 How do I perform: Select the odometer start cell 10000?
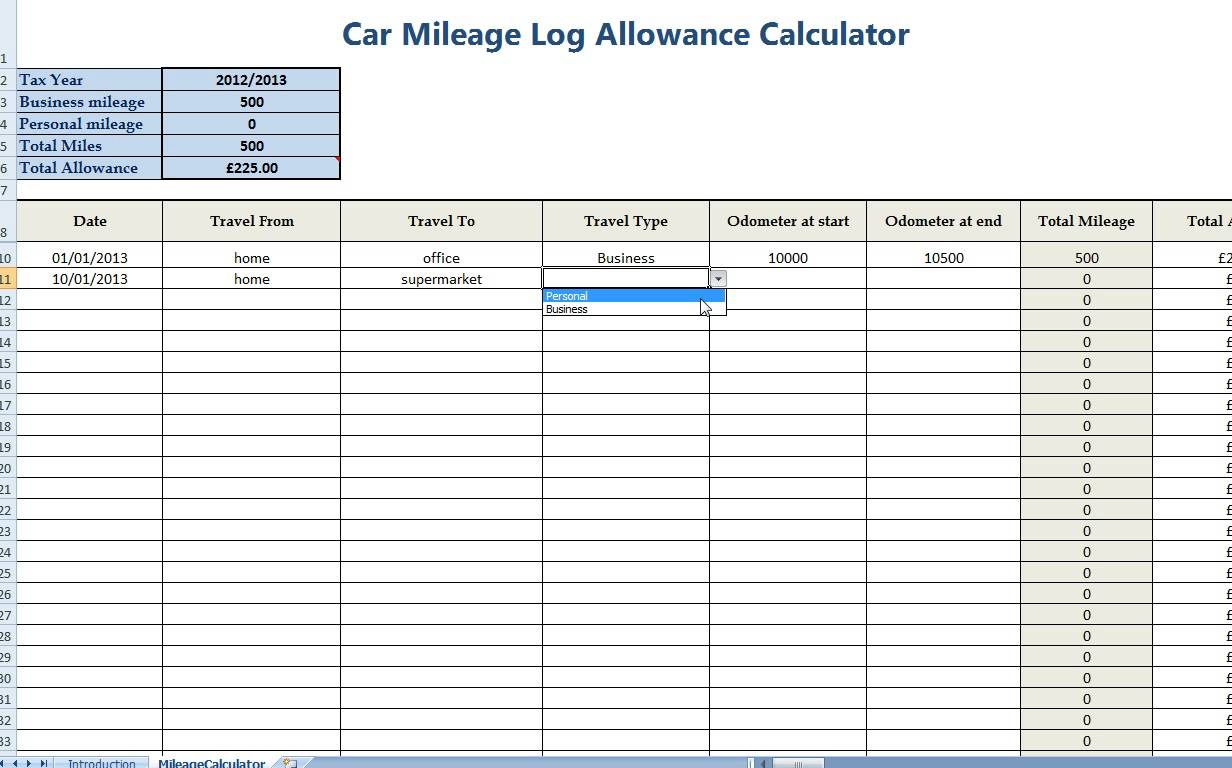click(x=788, y=257)
